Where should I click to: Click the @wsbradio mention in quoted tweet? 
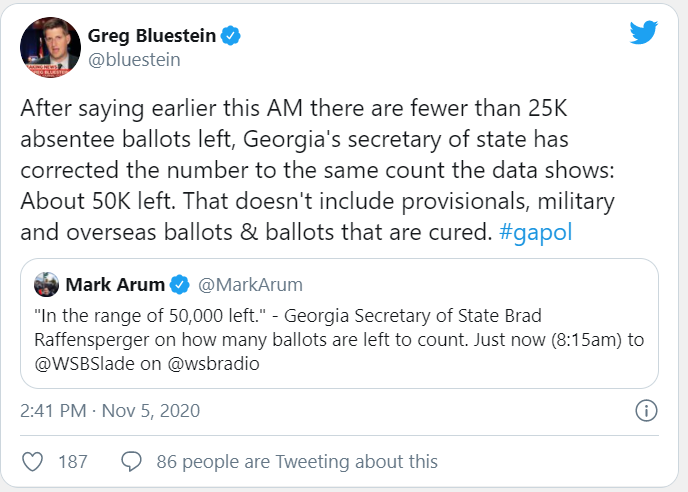click(214, 364)
